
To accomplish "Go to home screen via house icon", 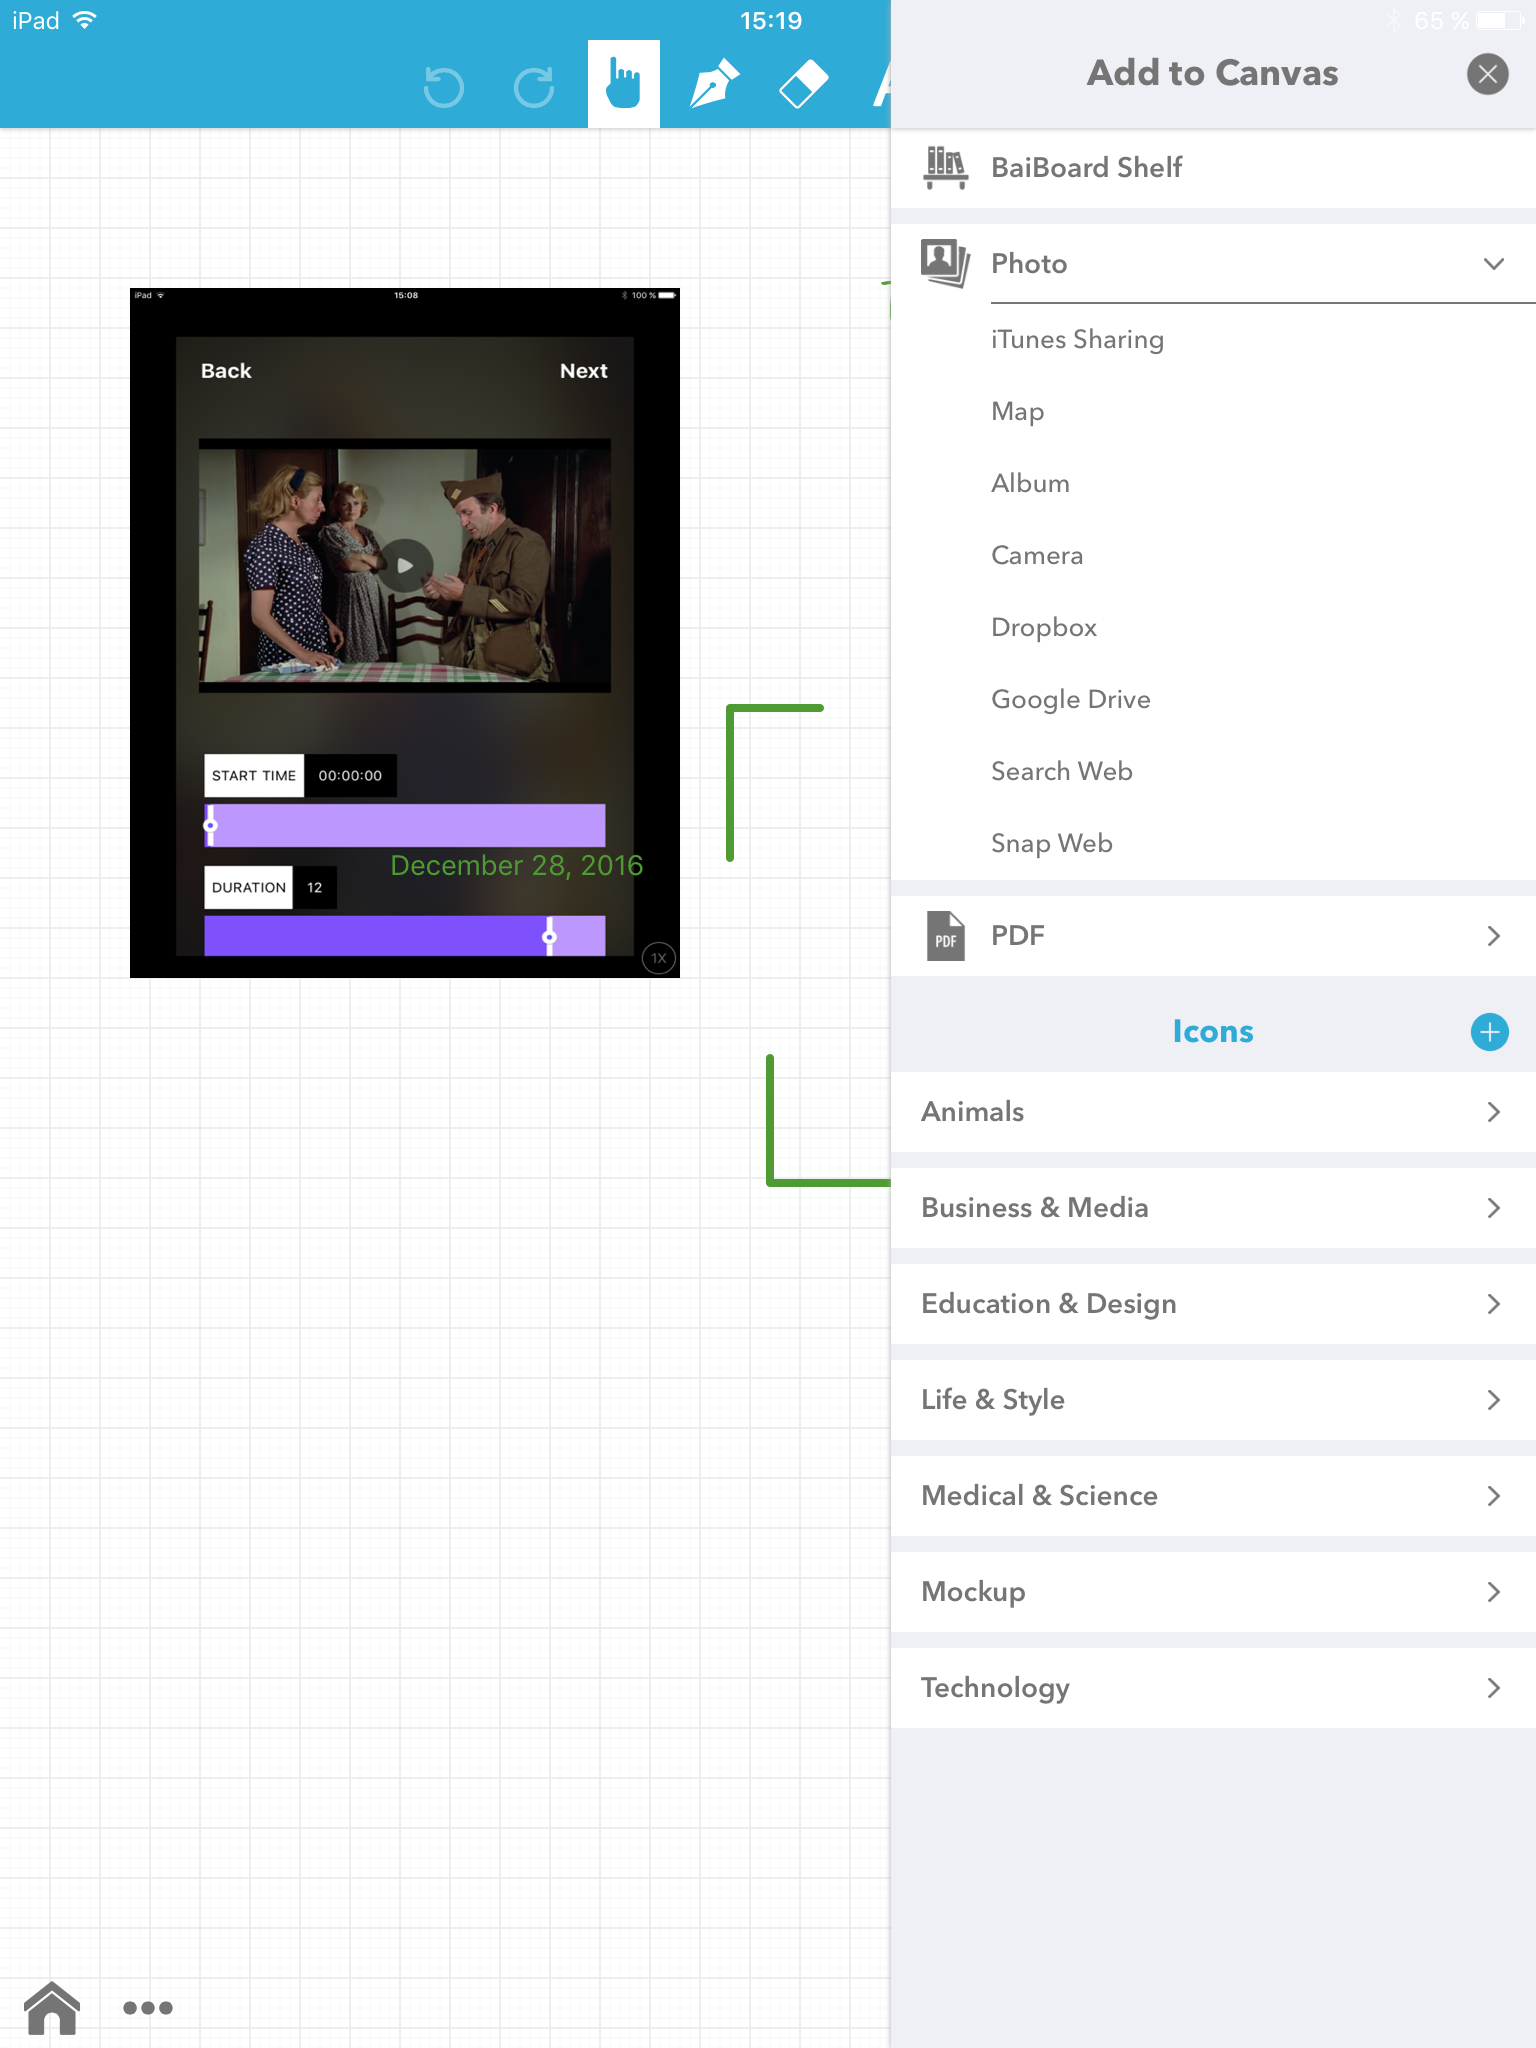I will (52, 2008).
